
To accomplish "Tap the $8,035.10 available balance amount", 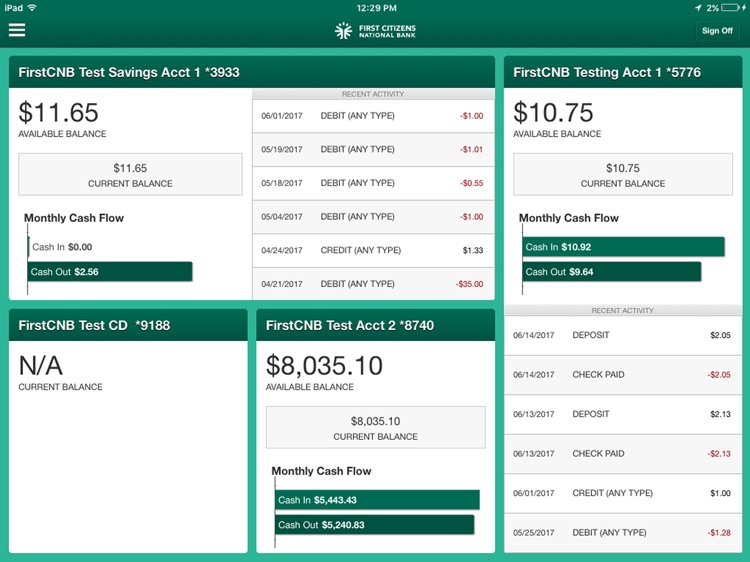I will [324, 366].
